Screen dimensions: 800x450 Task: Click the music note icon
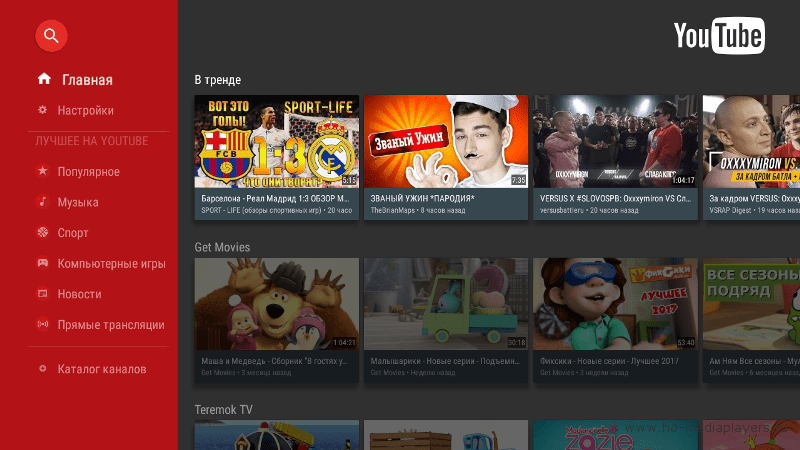pos(42,202)
